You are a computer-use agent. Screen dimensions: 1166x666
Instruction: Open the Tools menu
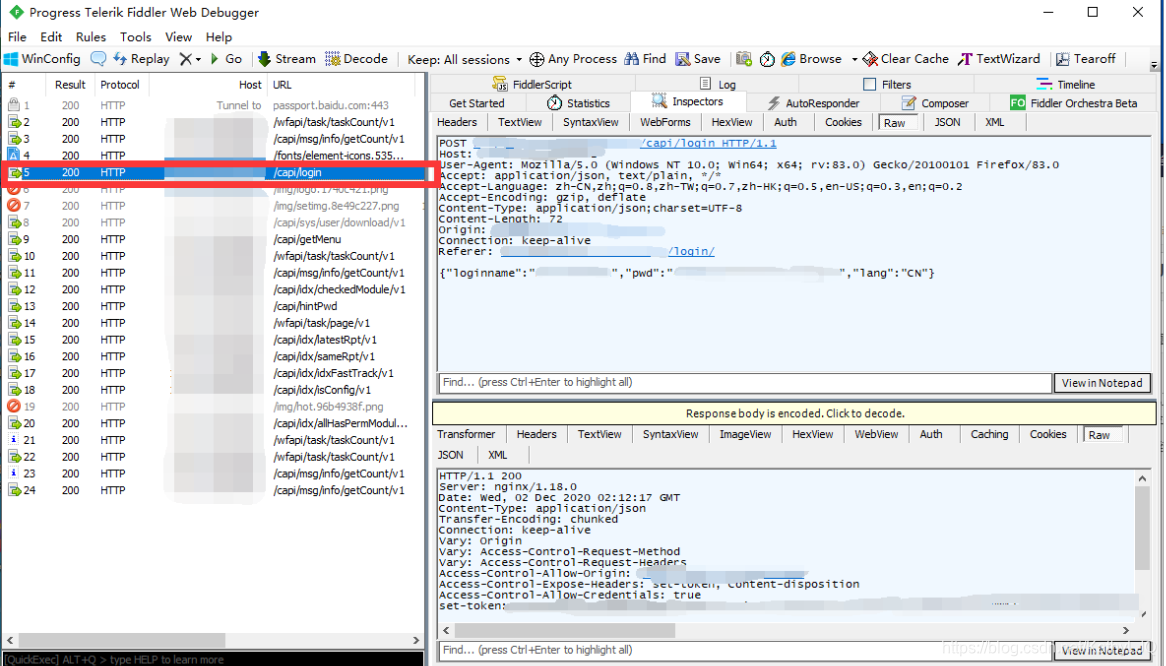pyautogui.click(x=135, y=36)
